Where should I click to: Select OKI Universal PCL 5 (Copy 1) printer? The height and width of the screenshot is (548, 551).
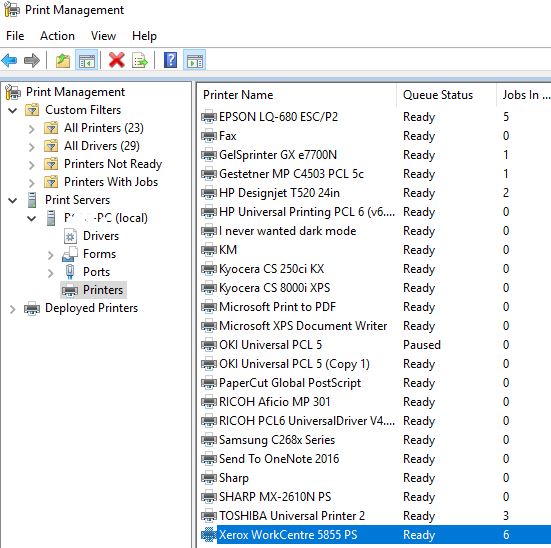click(294, 364)
